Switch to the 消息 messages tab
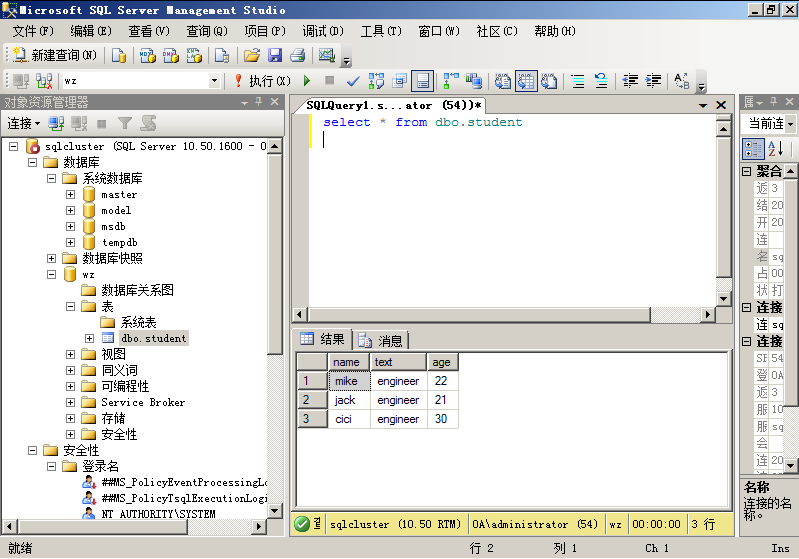The image size is (799, 559). 380,340
